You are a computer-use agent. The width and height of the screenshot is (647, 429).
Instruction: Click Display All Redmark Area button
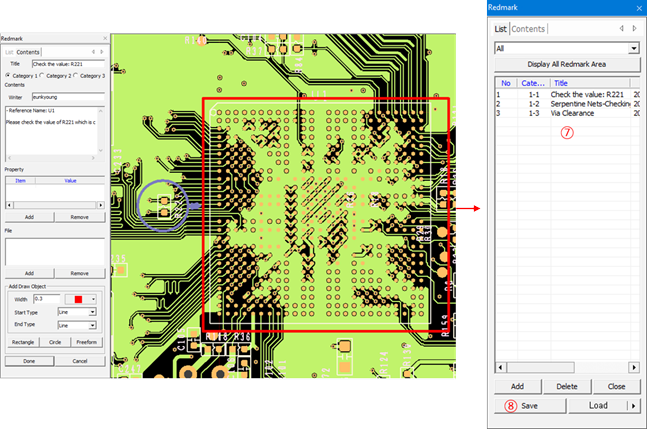(x=566, y=64)
